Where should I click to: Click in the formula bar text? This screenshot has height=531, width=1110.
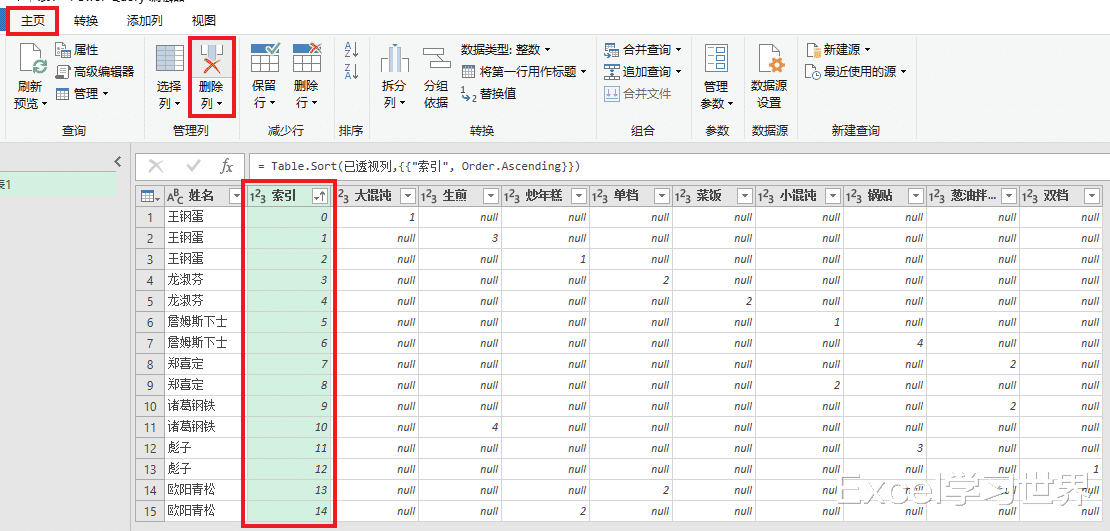click(419, 166)
